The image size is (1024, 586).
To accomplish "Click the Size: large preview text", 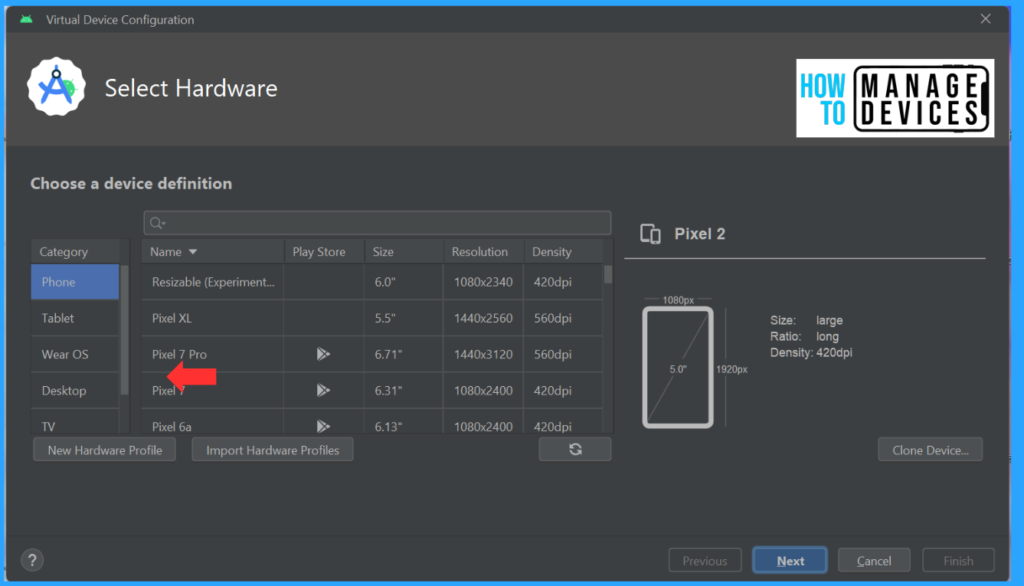I will pyautogui.click(x=806, y=320).
